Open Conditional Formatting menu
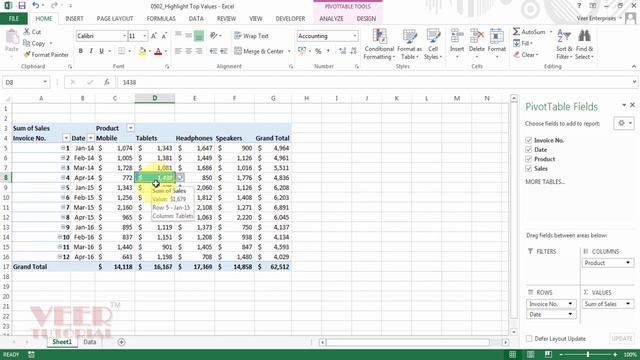 pos(379,45)
